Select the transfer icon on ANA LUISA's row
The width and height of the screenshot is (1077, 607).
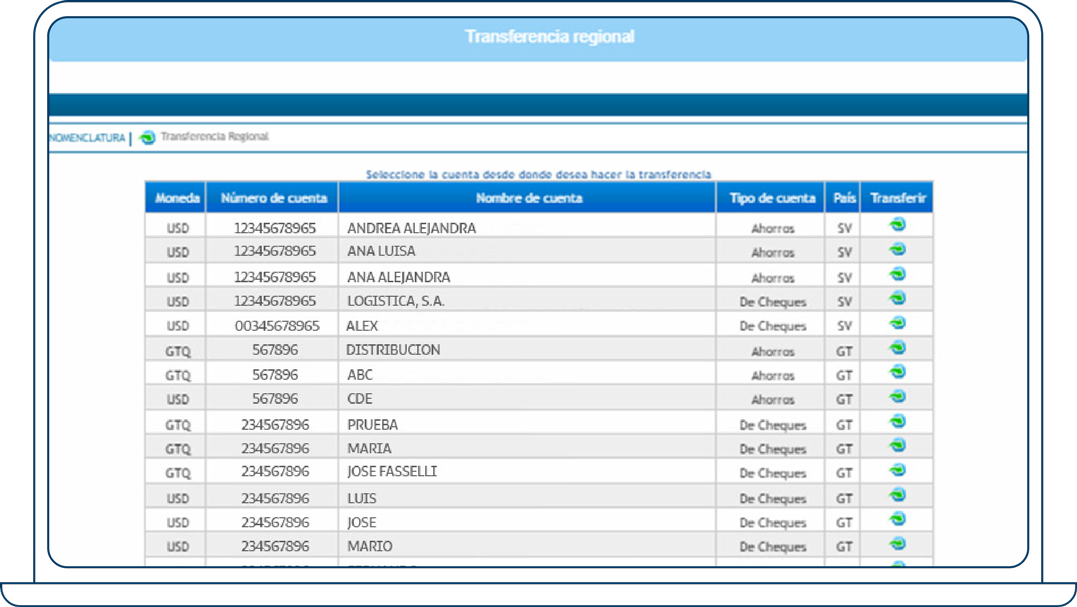pyautogui.click(x=897, y=251)
